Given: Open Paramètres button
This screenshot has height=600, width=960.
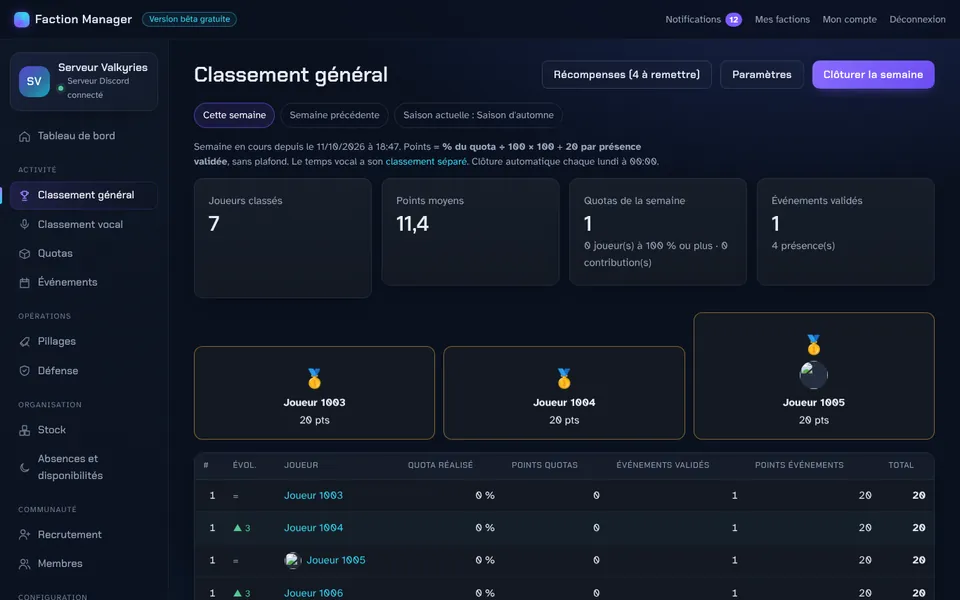Looking at the screenshot, I should pos(762,75).
